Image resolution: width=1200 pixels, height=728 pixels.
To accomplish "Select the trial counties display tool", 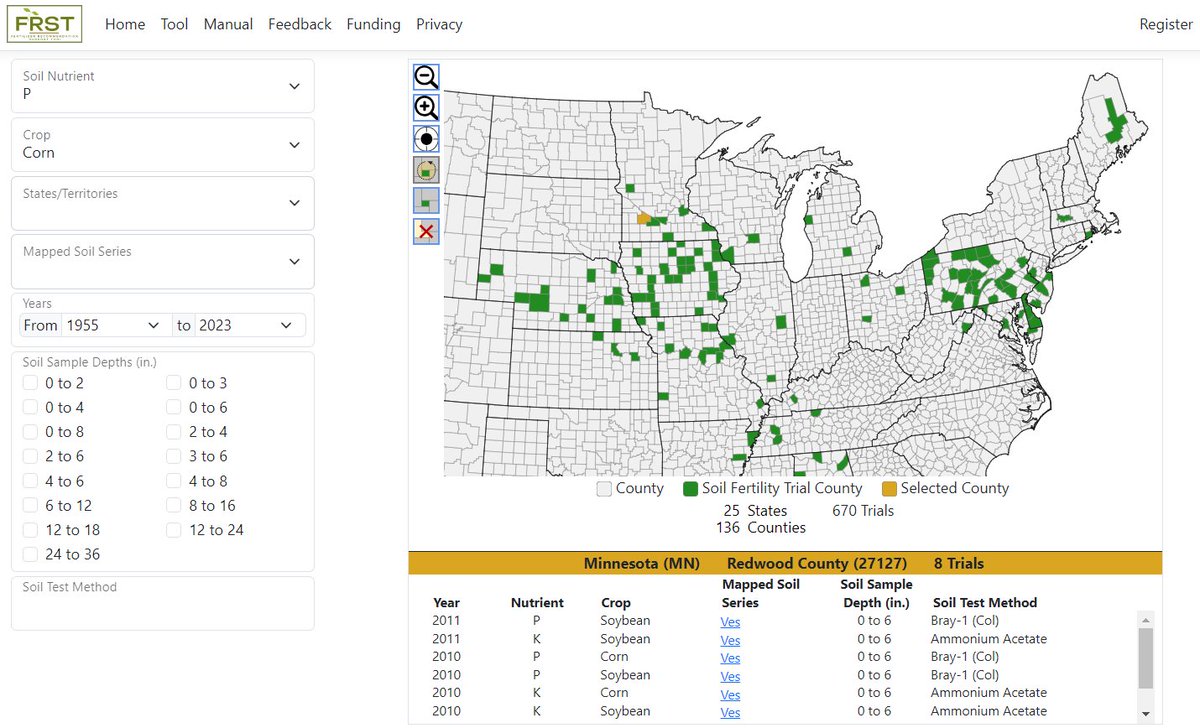I will 425,200.
